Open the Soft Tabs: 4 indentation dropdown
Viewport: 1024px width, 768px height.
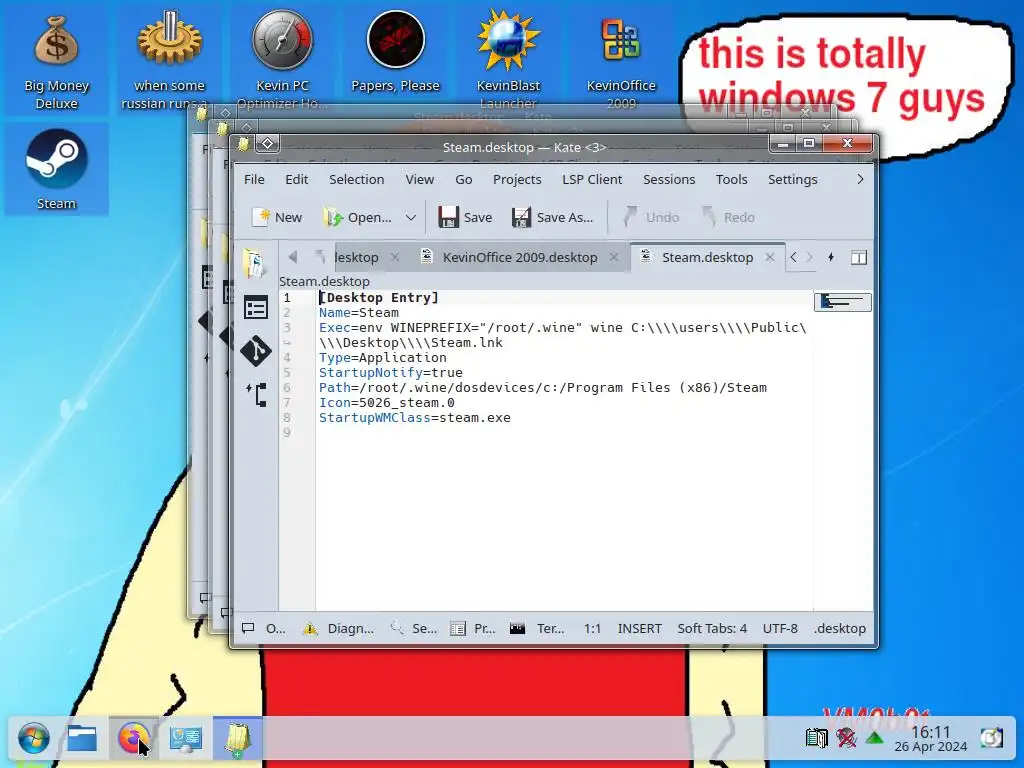(712, 628)
